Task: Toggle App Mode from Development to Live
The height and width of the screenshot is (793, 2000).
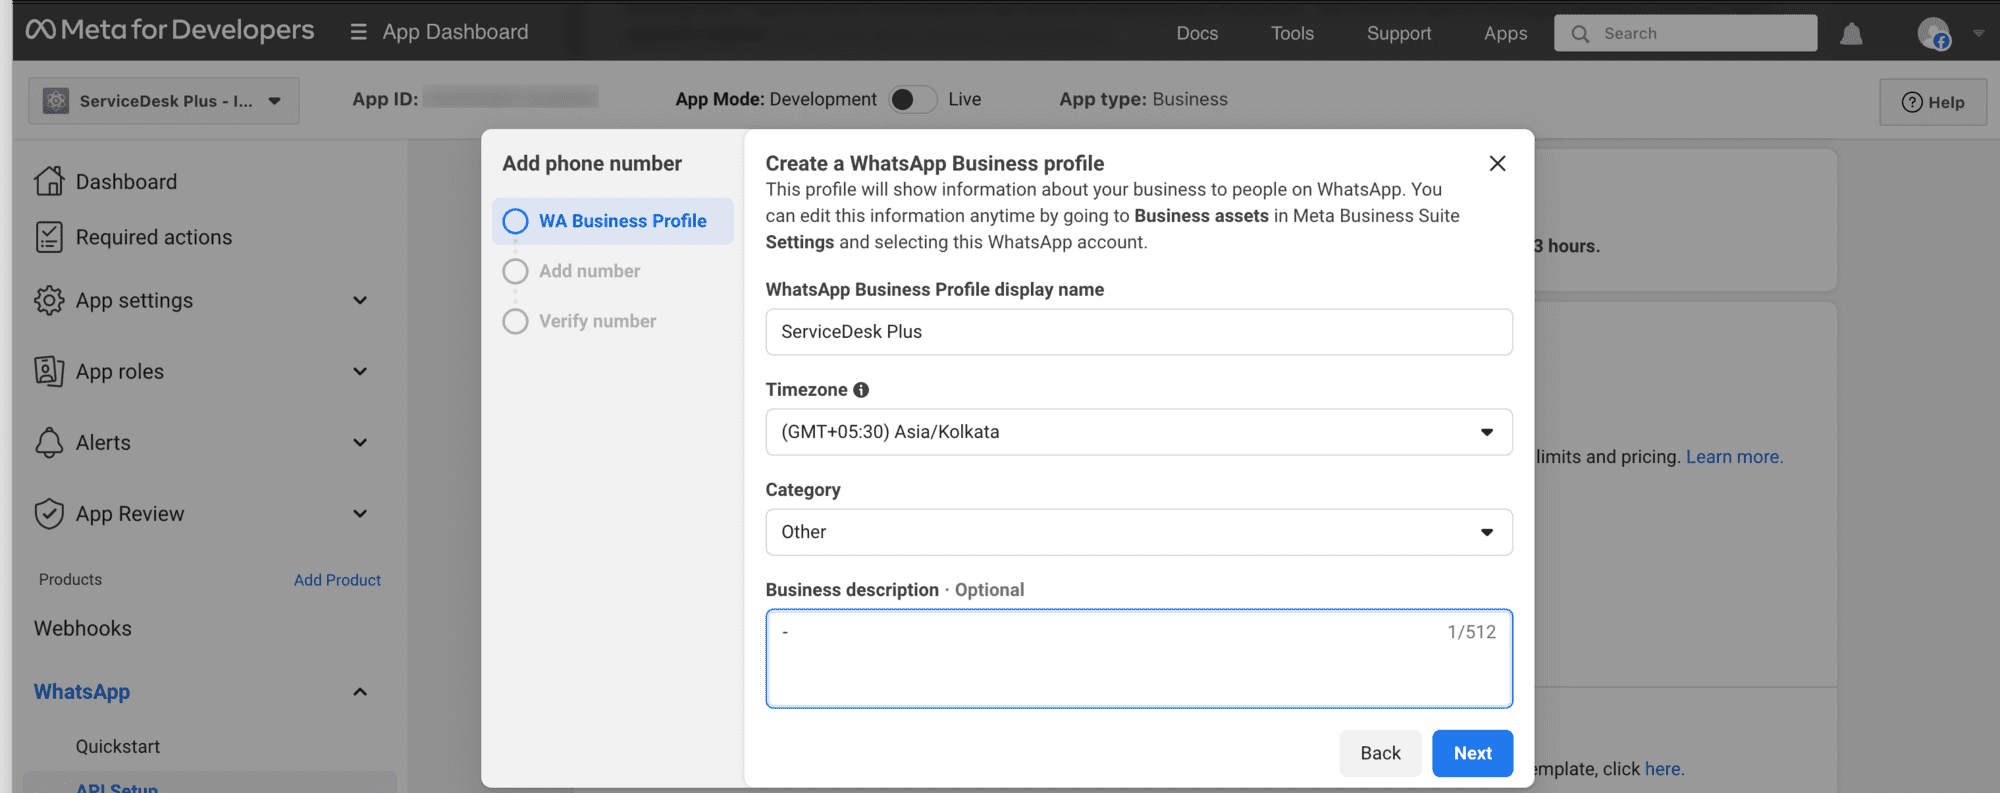Action: click(912, 100)
